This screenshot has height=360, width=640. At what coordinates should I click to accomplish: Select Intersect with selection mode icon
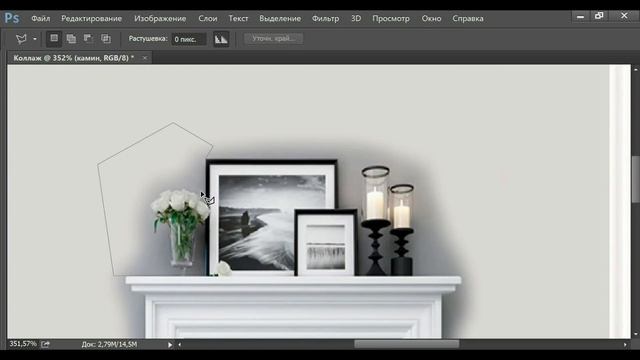(106, 39)
